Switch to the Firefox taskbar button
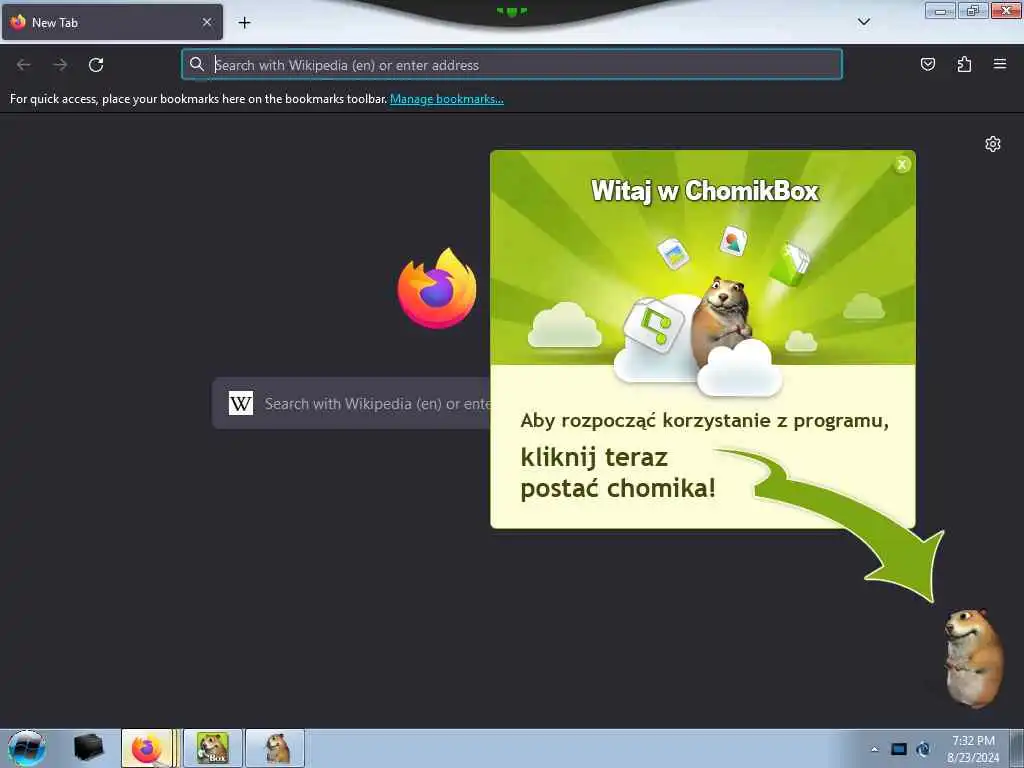 (148, 748)
